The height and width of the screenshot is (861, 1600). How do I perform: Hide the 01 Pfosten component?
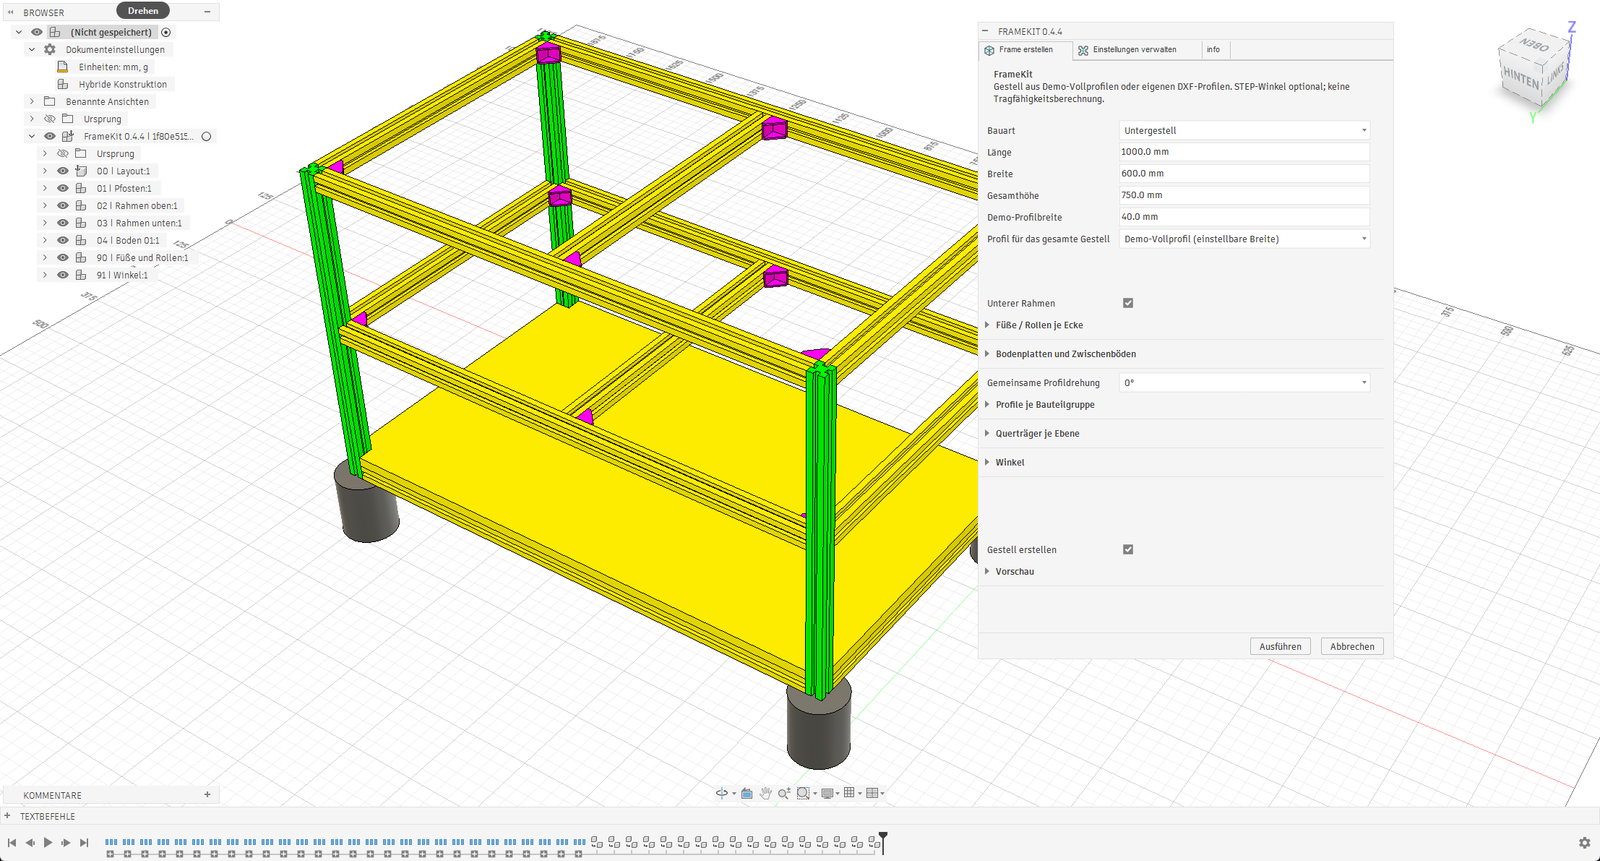(63, 188)
